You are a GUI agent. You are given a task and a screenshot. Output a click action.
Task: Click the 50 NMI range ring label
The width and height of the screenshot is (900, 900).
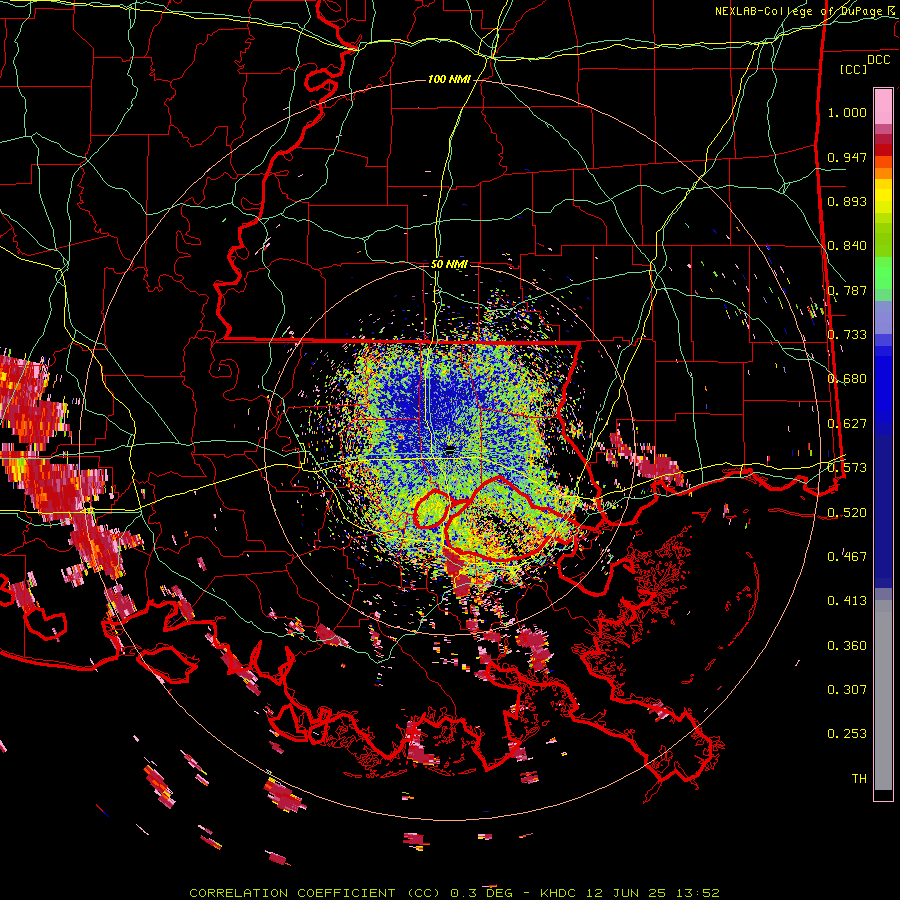click(449, 264)
